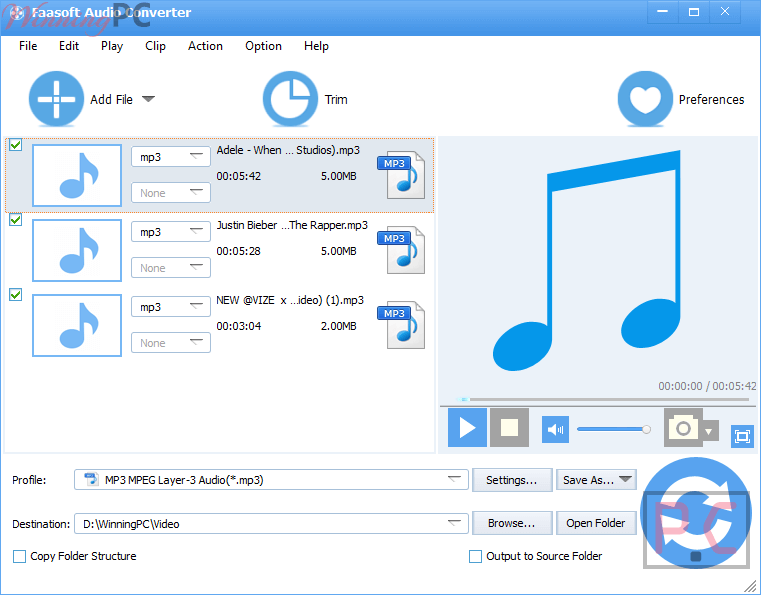Toggle full screen preview icon
This screenshot has height=595, width=761.
pos(742,436)
